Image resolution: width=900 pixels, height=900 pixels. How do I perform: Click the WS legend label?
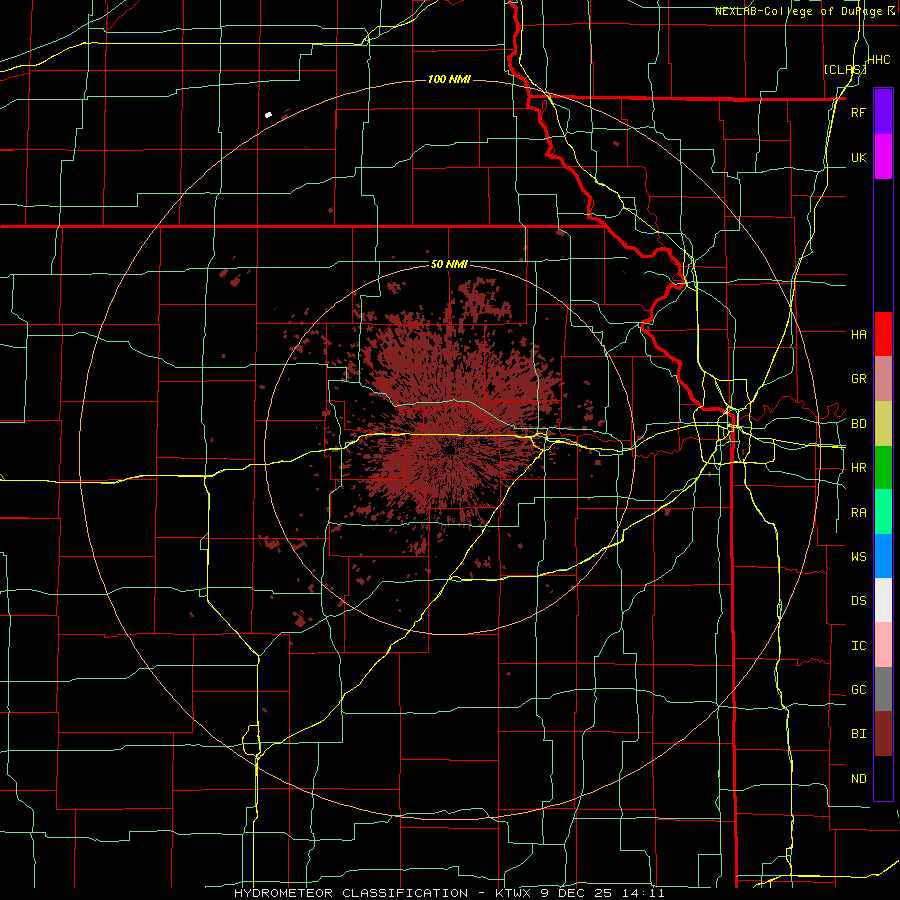[858, 556]
